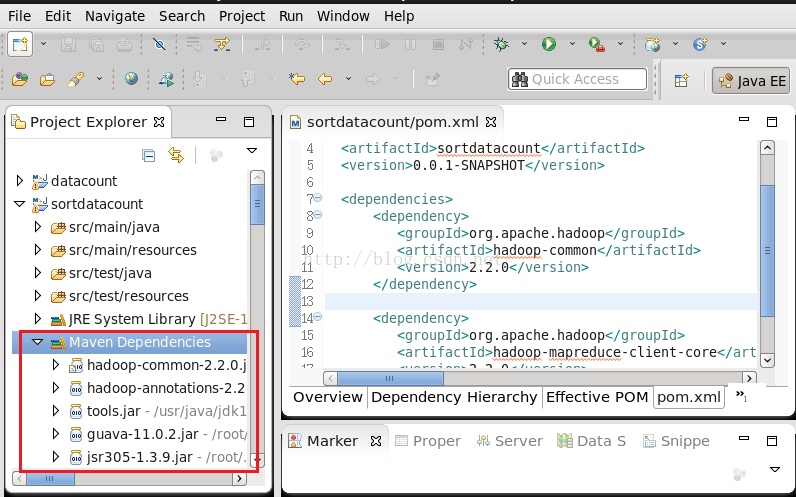The height and width of the screenshot is (497, 796).
Task: Click the Open Type icon
Action: [20, 79]
